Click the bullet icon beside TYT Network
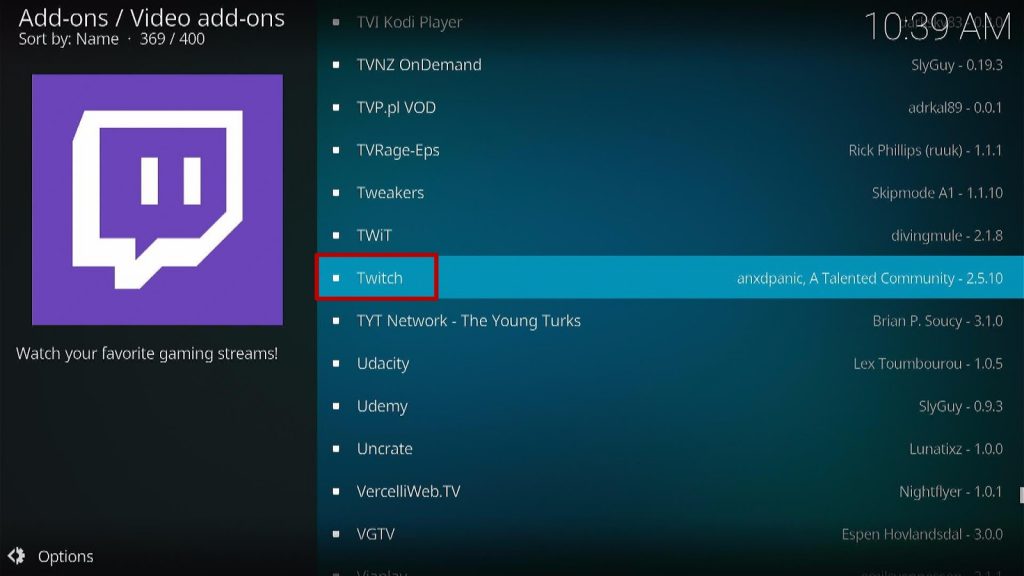The width and height of the screenshot is (1024, 576). click(336, 321)
